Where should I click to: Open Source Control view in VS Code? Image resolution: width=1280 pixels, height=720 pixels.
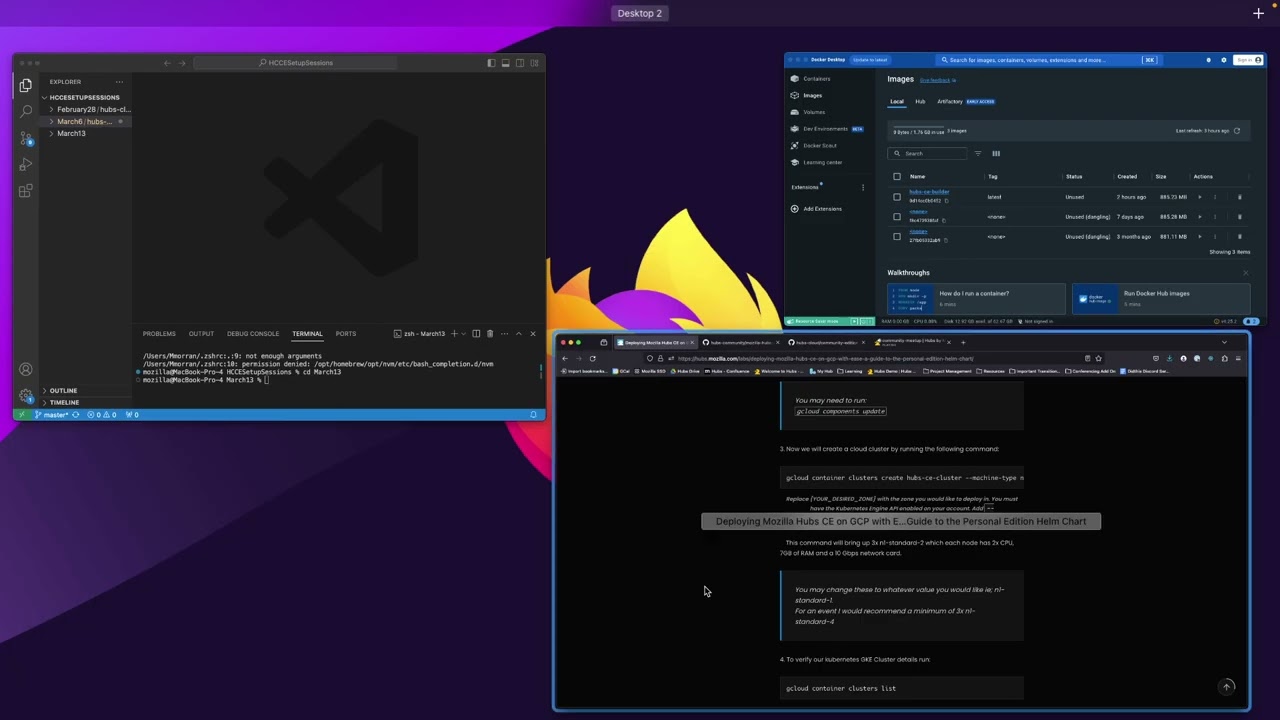26,138
